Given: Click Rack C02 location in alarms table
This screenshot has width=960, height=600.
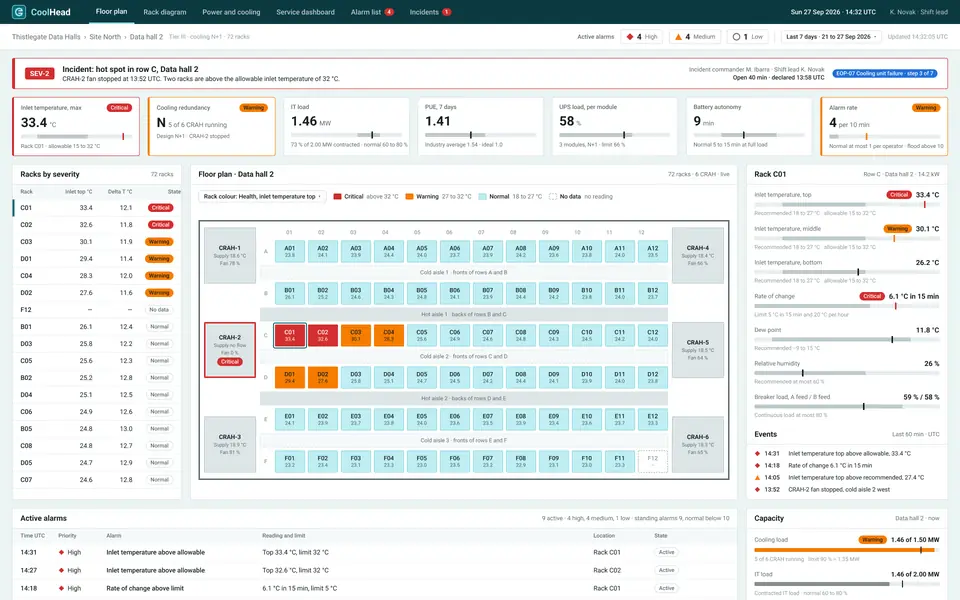Looking at the screenshot, I should (x=607, y=570).
